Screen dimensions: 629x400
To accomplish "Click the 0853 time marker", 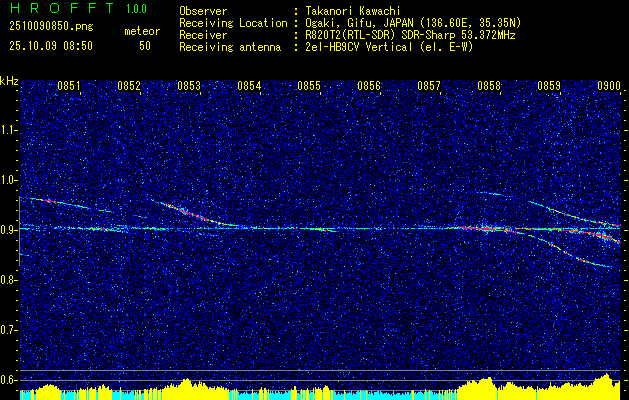I will coord(189,86).
